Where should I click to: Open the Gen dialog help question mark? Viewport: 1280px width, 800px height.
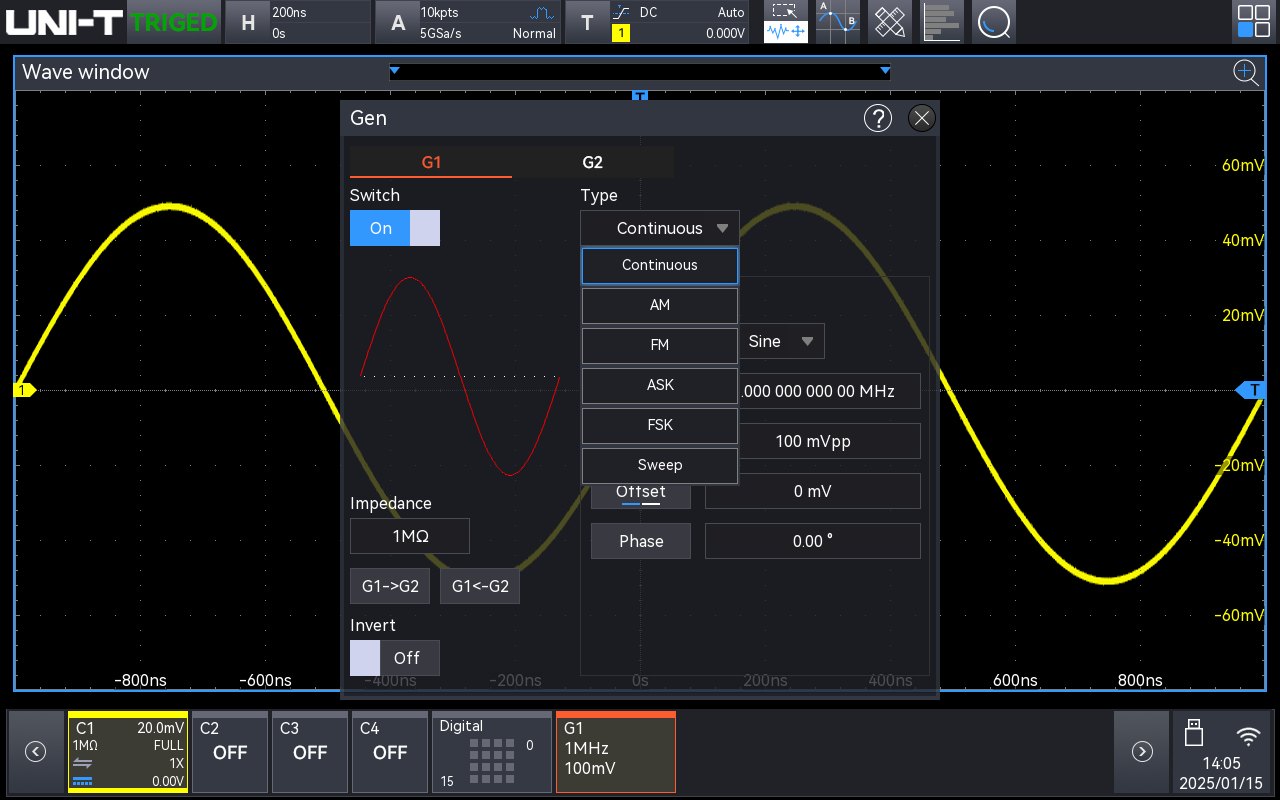877,118
